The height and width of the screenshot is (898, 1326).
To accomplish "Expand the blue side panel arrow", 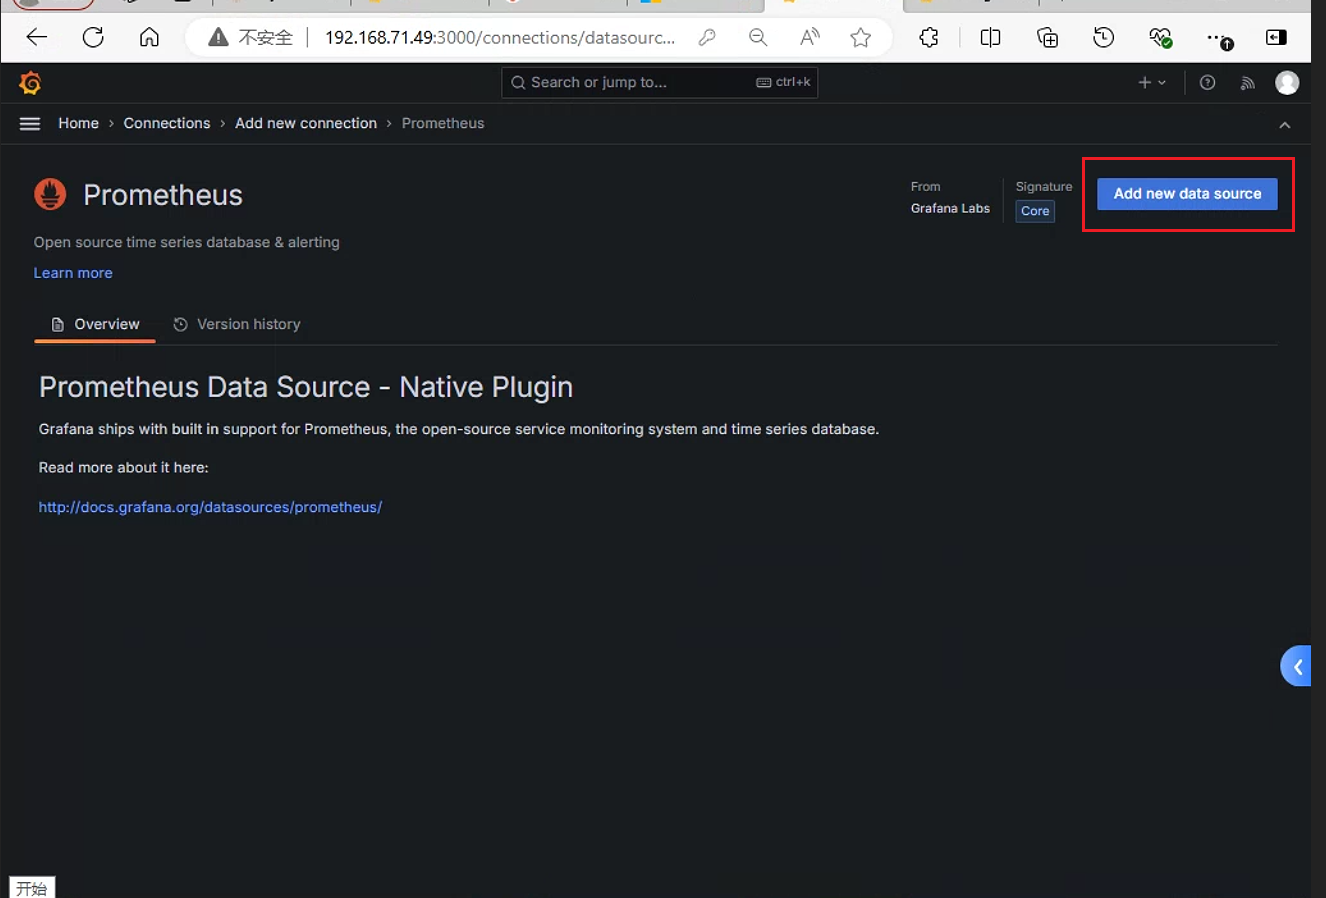I will click(1296, 666).
